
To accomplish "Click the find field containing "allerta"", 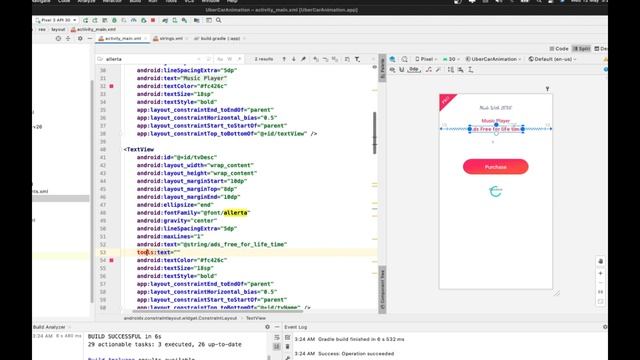I will pyautogui.click(x=151, y=59).
